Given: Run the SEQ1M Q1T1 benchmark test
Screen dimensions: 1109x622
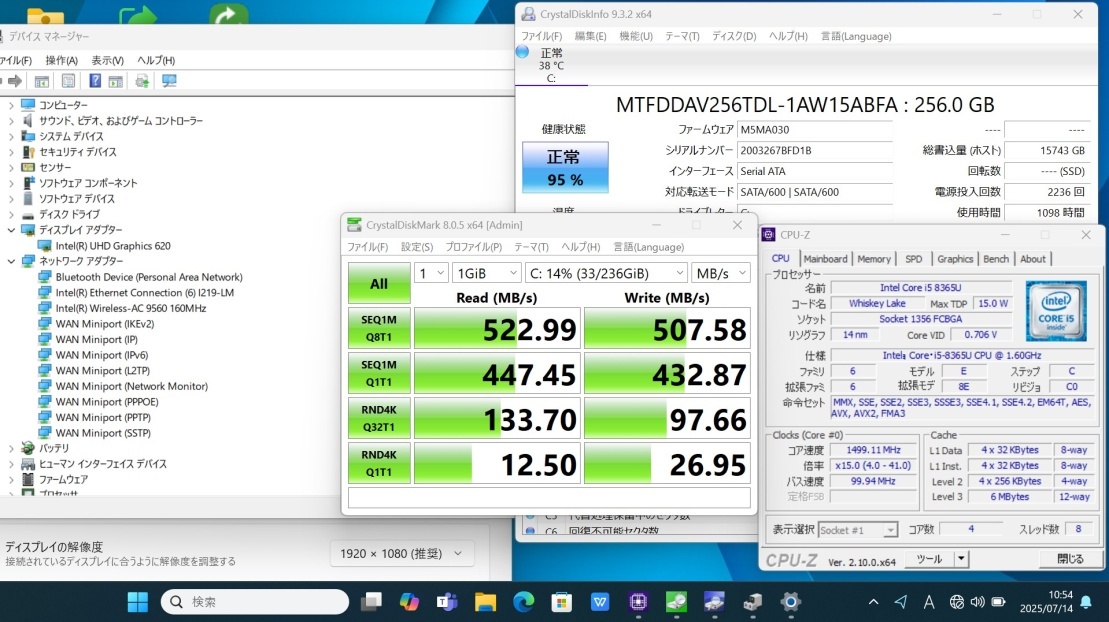Looking at the screenshot, I should tap(379, 373).
